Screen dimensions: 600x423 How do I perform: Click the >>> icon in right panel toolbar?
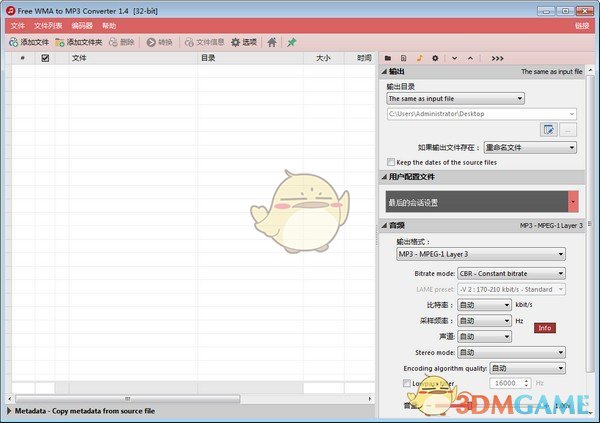[497, 58]
